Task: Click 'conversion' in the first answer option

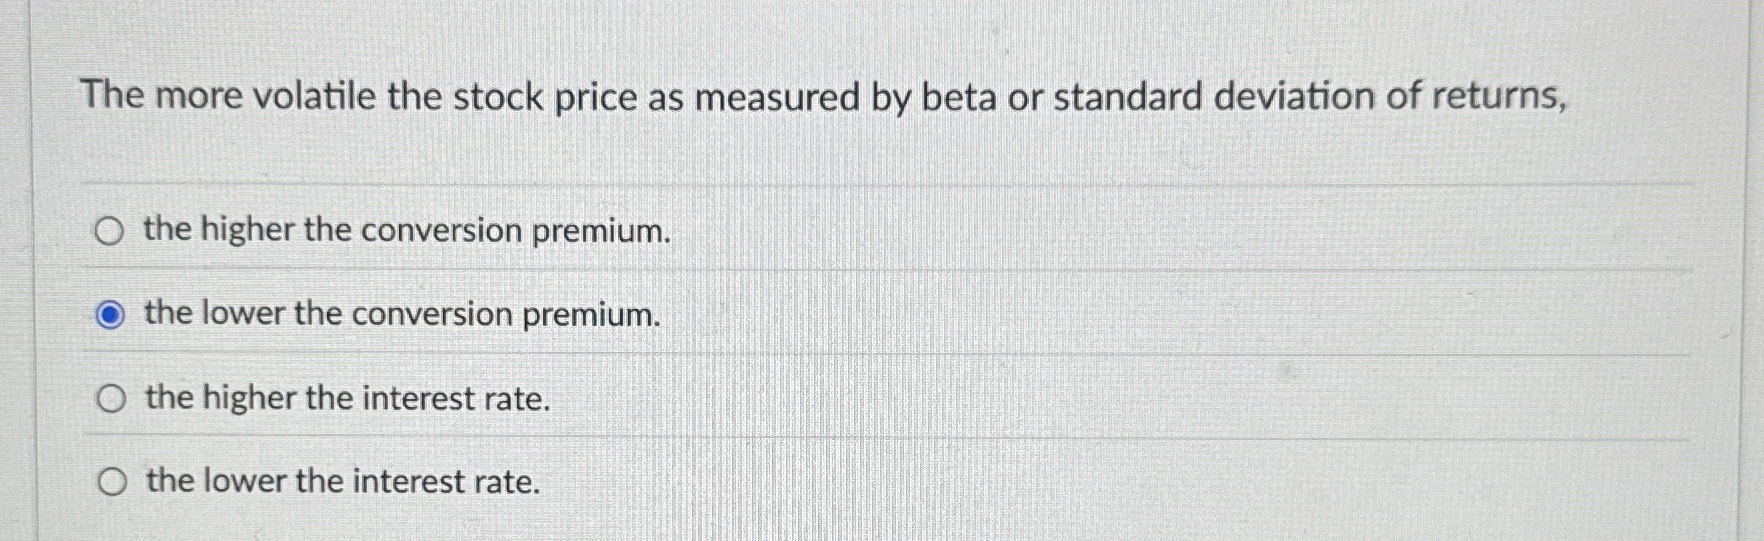Action: tap(441, 231)
